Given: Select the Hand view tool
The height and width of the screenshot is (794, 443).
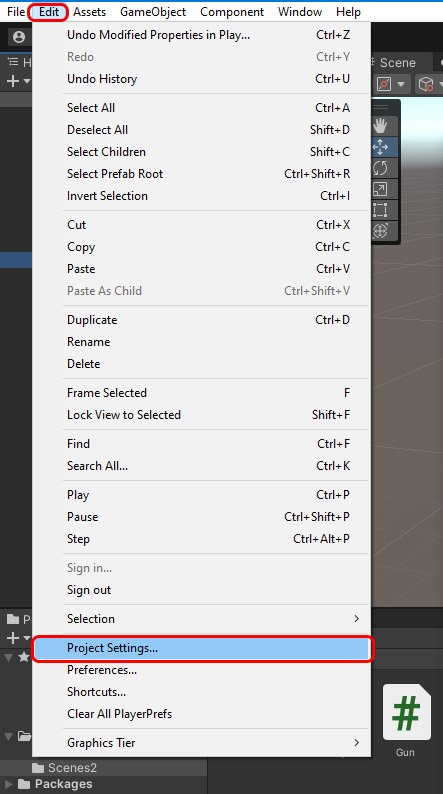Looking at the screenshot, I should pos(380,126).
